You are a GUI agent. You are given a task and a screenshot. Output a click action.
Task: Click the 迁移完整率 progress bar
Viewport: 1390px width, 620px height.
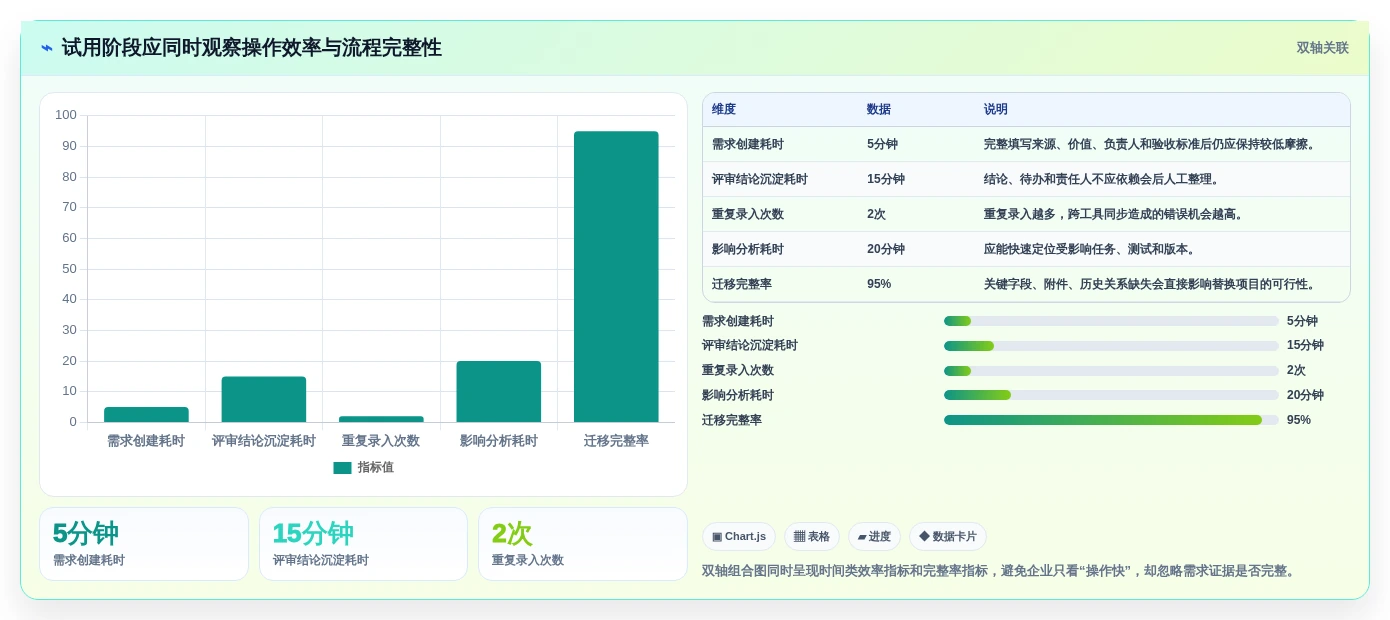[x=1111, y=420]
